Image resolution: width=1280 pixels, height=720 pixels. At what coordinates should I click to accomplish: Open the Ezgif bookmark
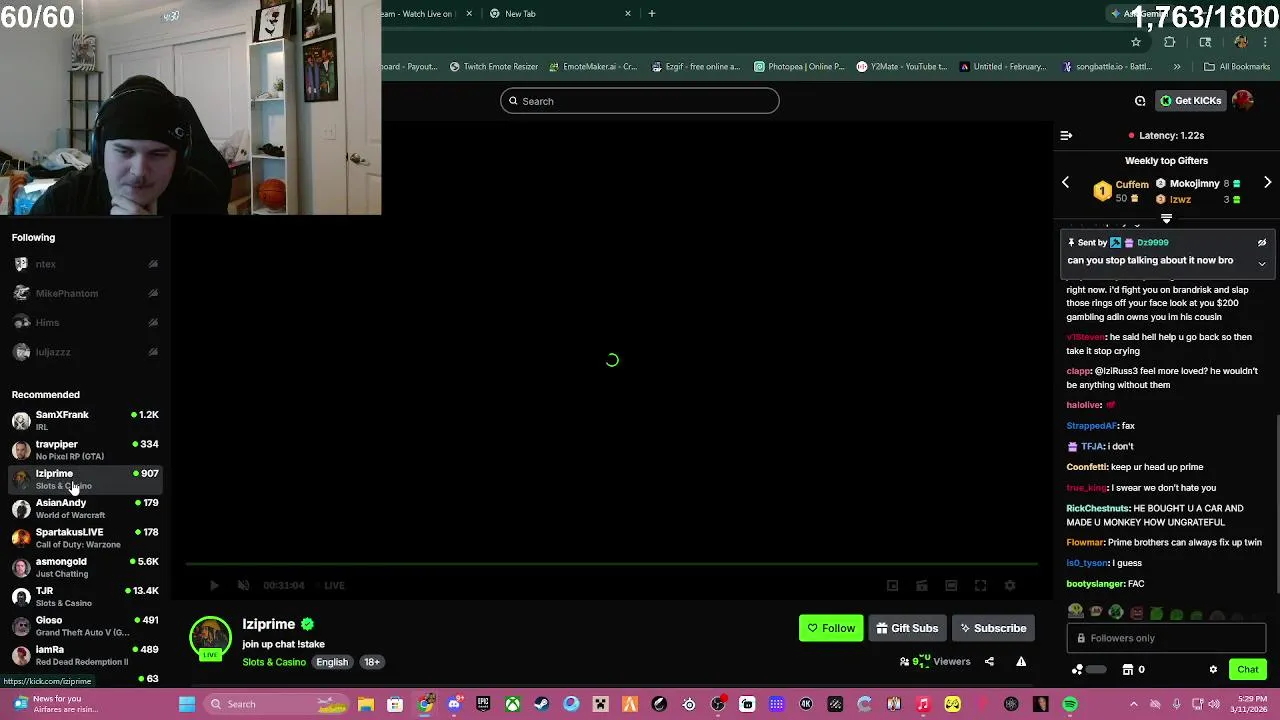coord(695,67)
